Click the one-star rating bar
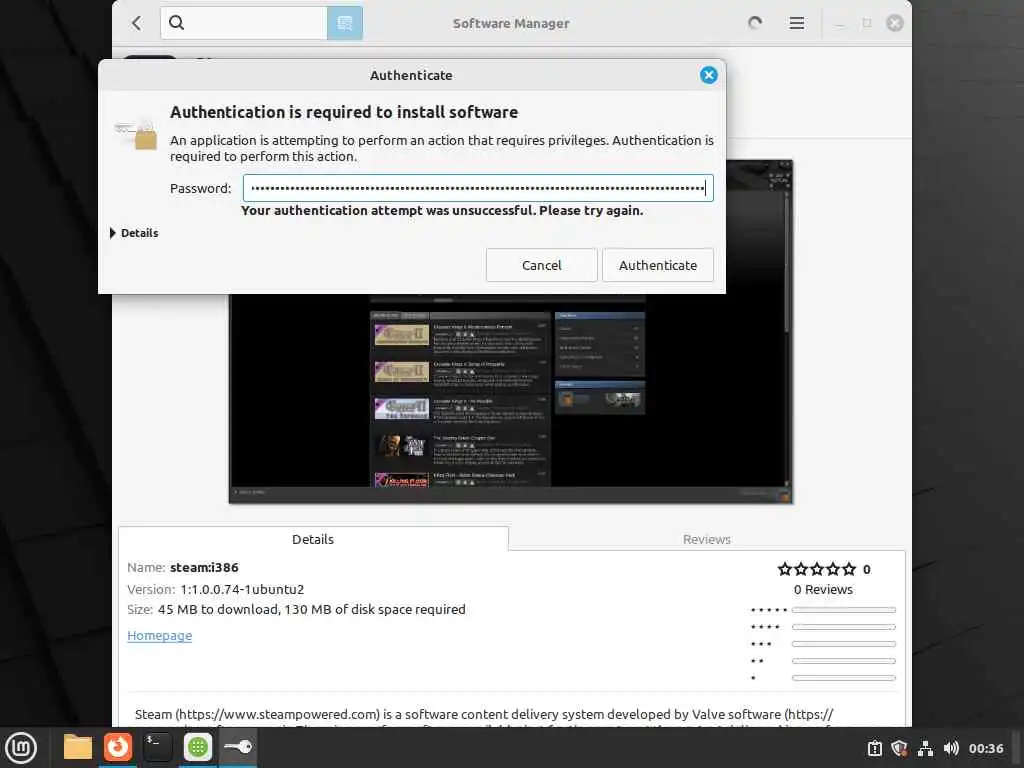This screenshot has height=768, width=1024. (844, 678)
